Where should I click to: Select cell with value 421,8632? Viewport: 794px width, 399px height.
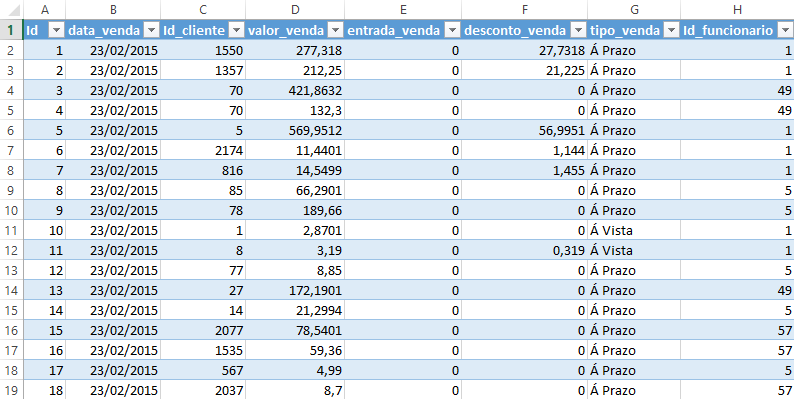point(295,91)
